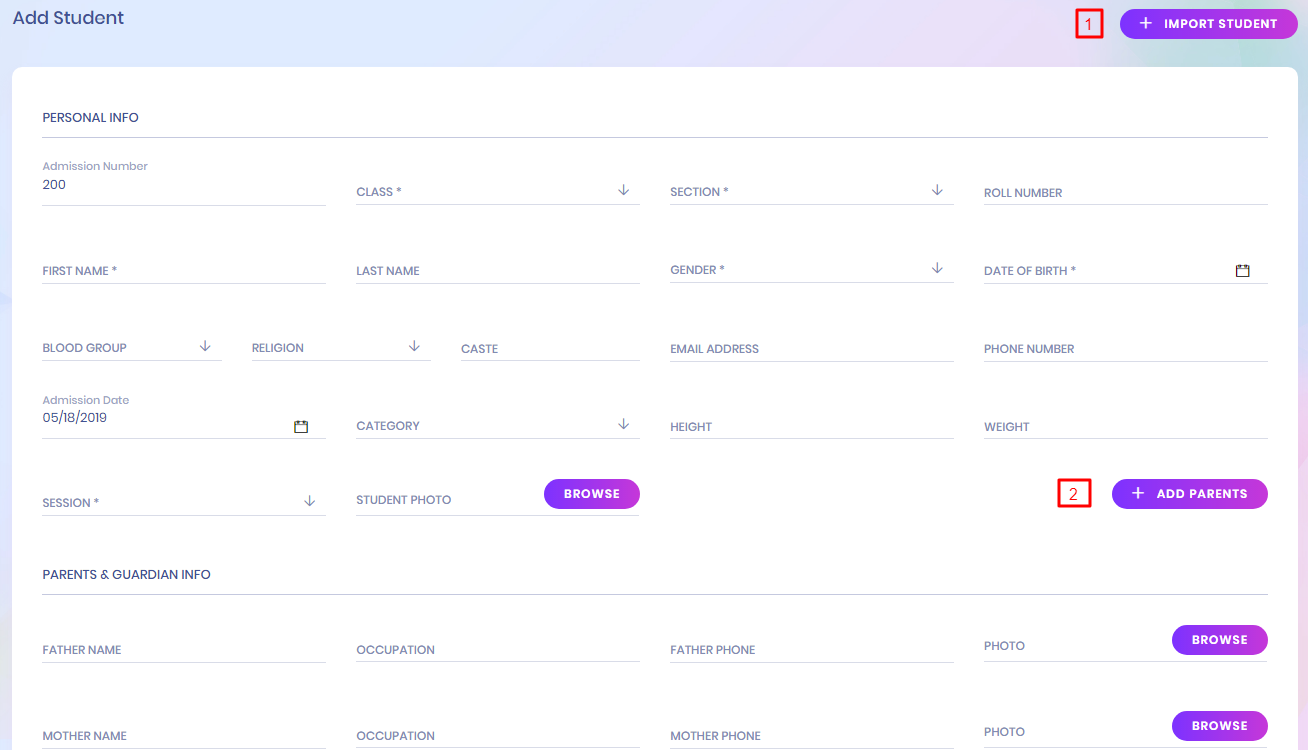Focus the Mother Phone field
Screen dimensions: 1308x750
click(x=811, y=736)
